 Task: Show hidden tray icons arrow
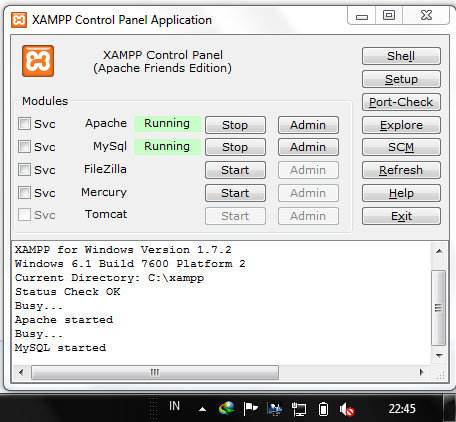tap(202, 409)
